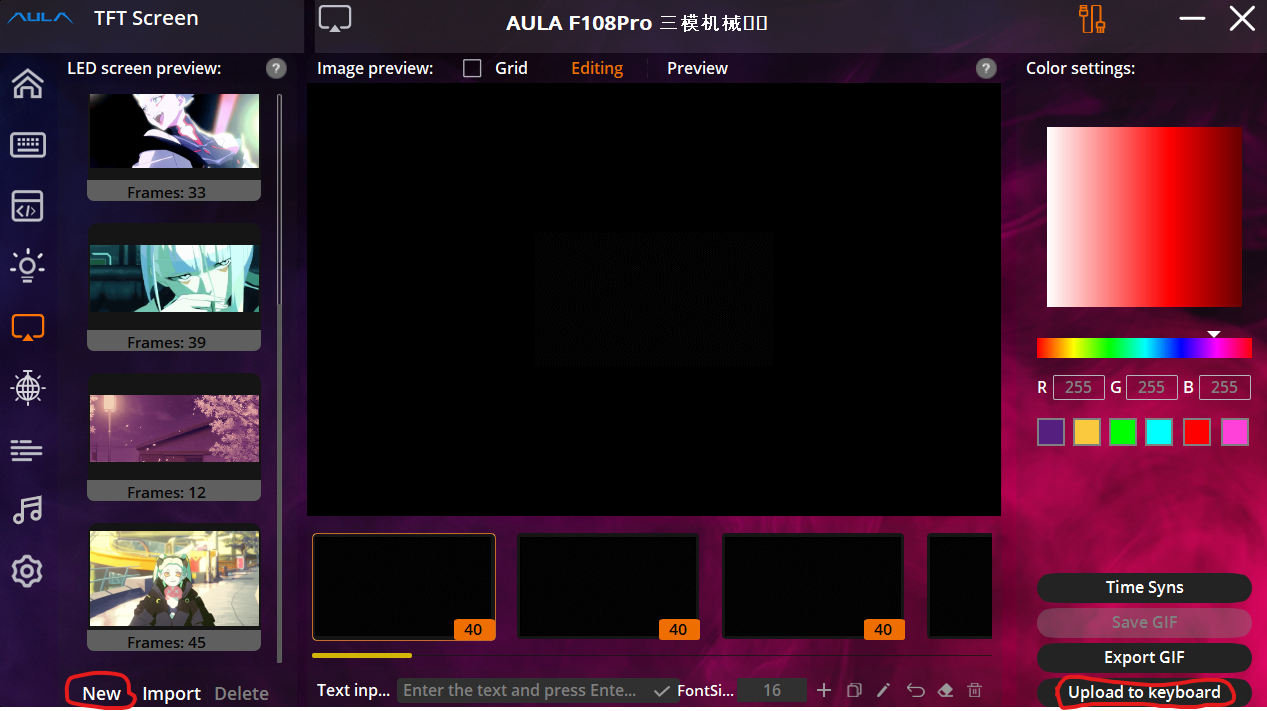
Task: Click inside the red saturation color picker
Action: tap(1144, 217)
